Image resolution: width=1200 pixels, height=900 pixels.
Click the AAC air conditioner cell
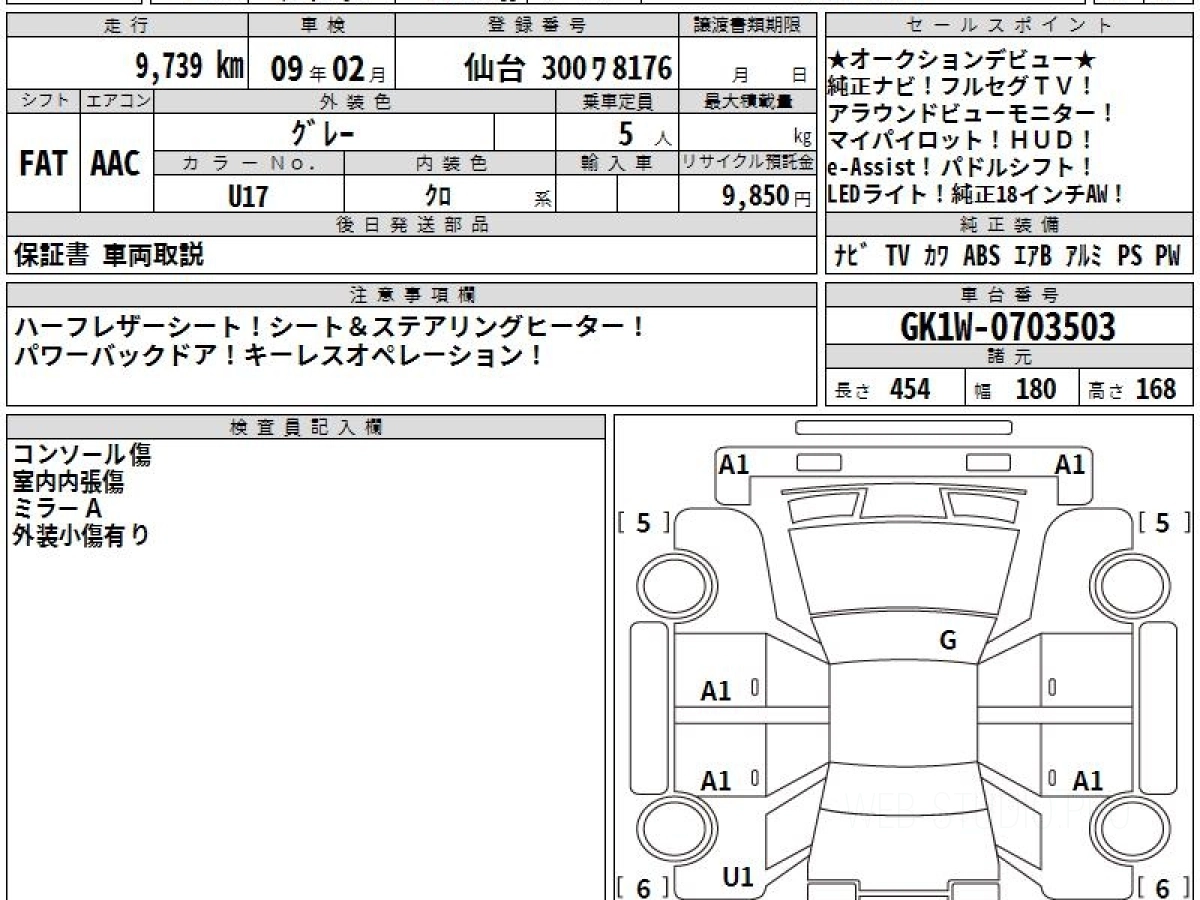click(116, 164)
